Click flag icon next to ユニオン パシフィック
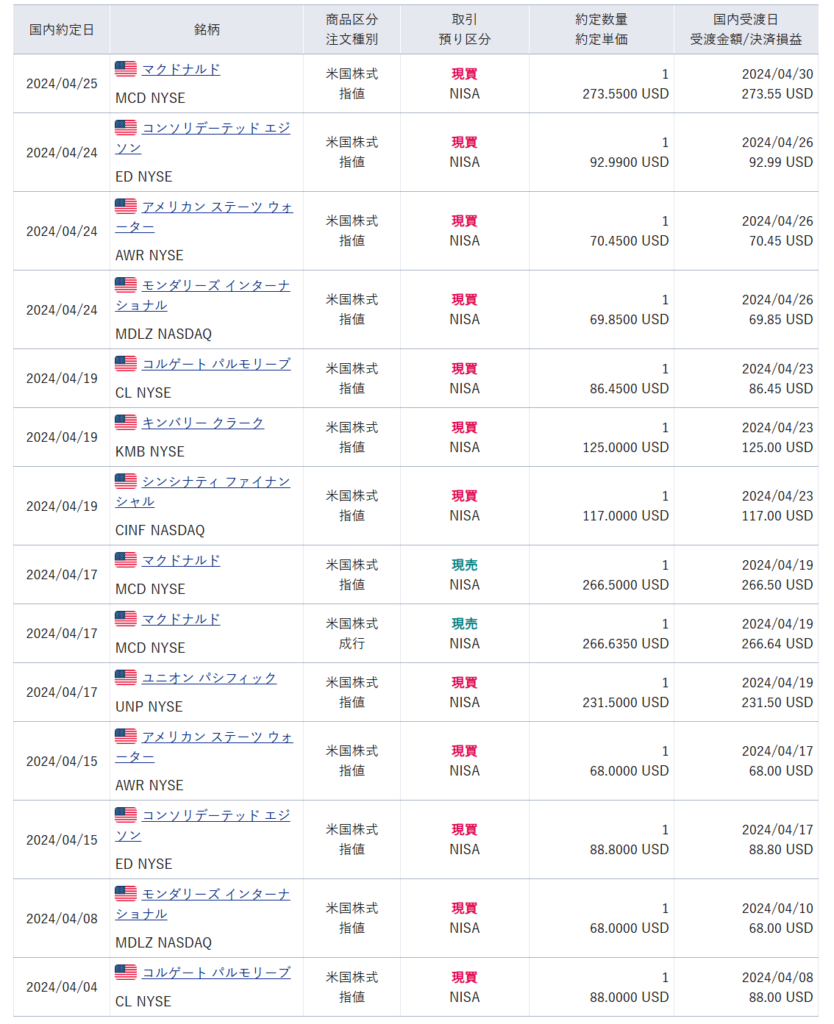Image resolution: width=834 pixels, height=1024 pixels. click(125, 678)
